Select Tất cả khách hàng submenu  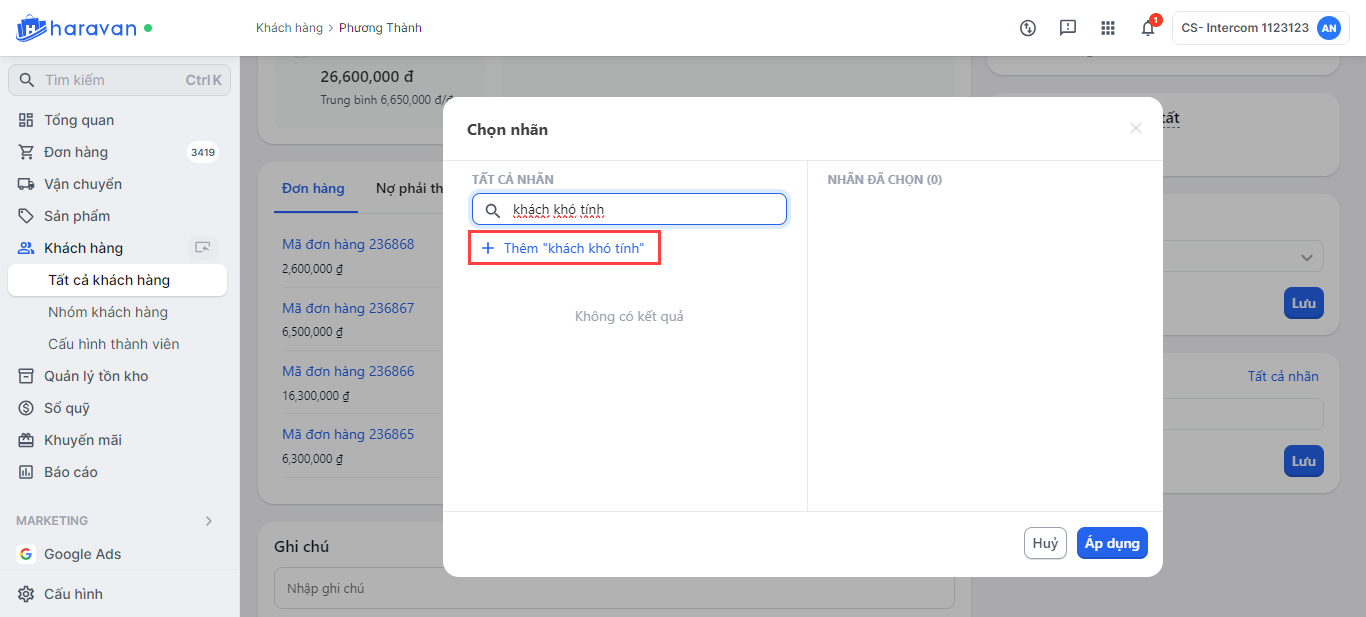pyautogui.click(x=117, y=280)
